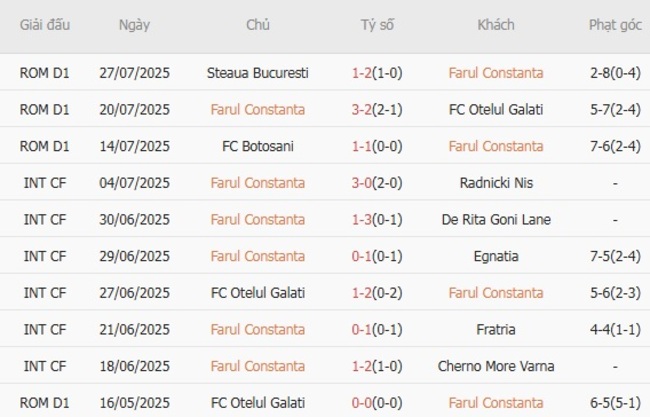650x417 pixels.
Task: Open the De Rita Goni Lane team
Action: pos(496,220)
